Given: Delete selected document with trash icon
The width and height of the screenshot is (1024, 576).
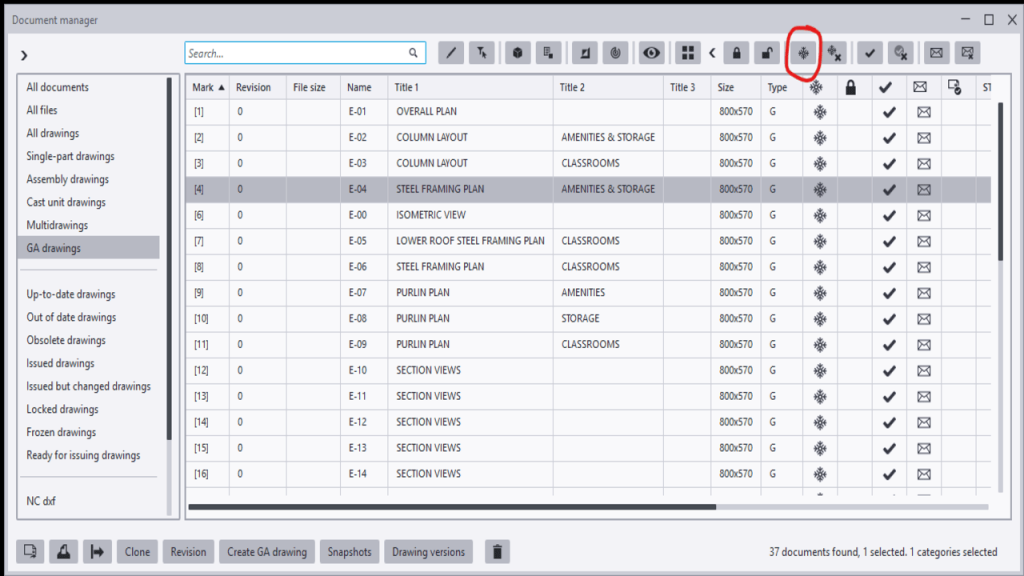Looking at the screenshot, I should pos(498,552).
